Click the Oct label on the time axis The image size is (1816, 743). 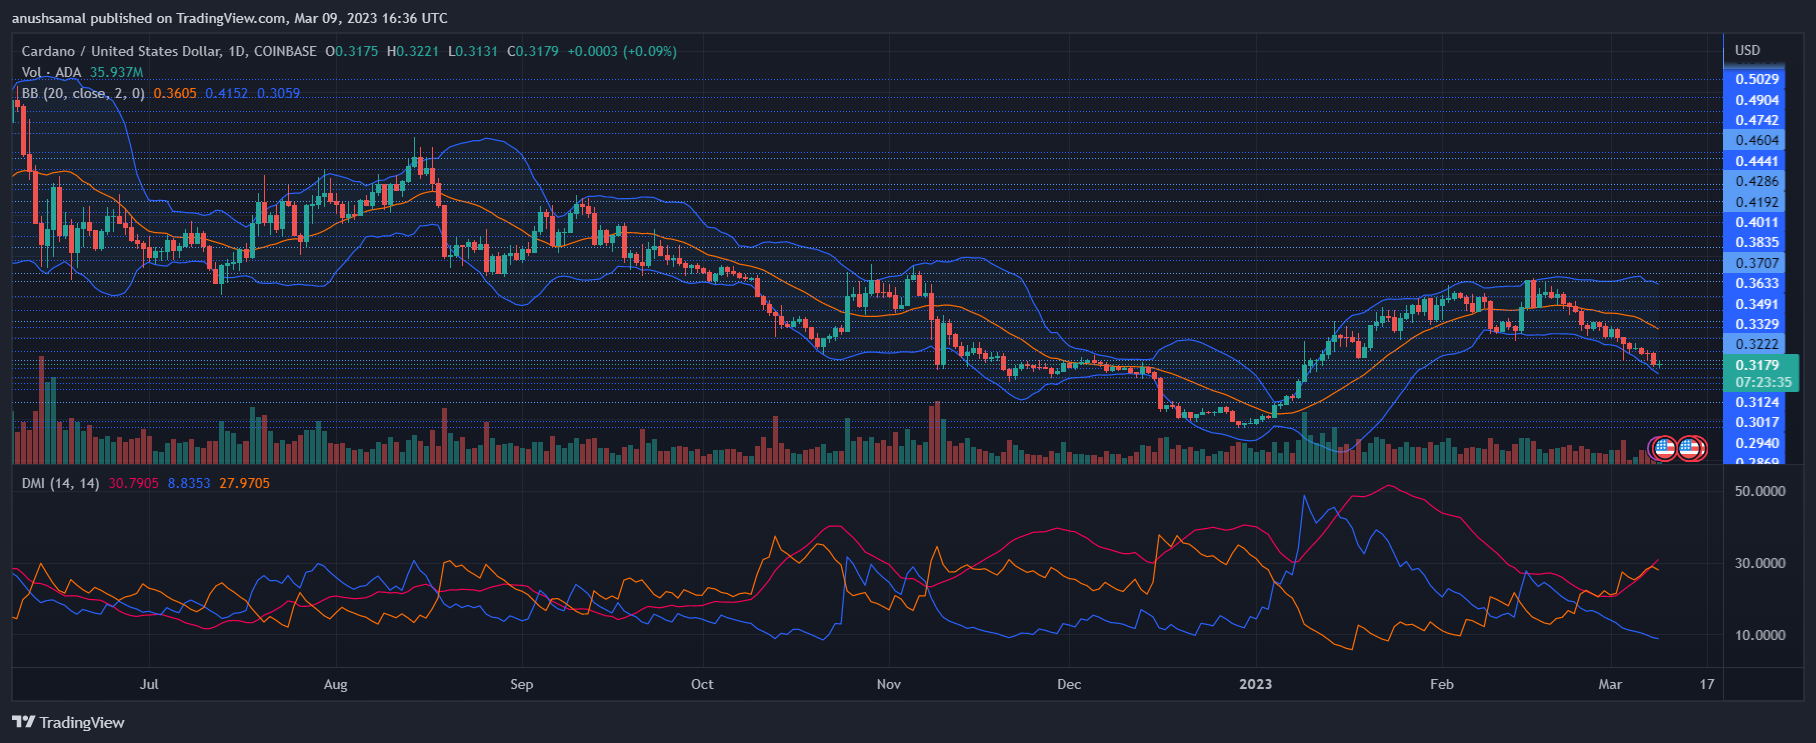(703, 684)
